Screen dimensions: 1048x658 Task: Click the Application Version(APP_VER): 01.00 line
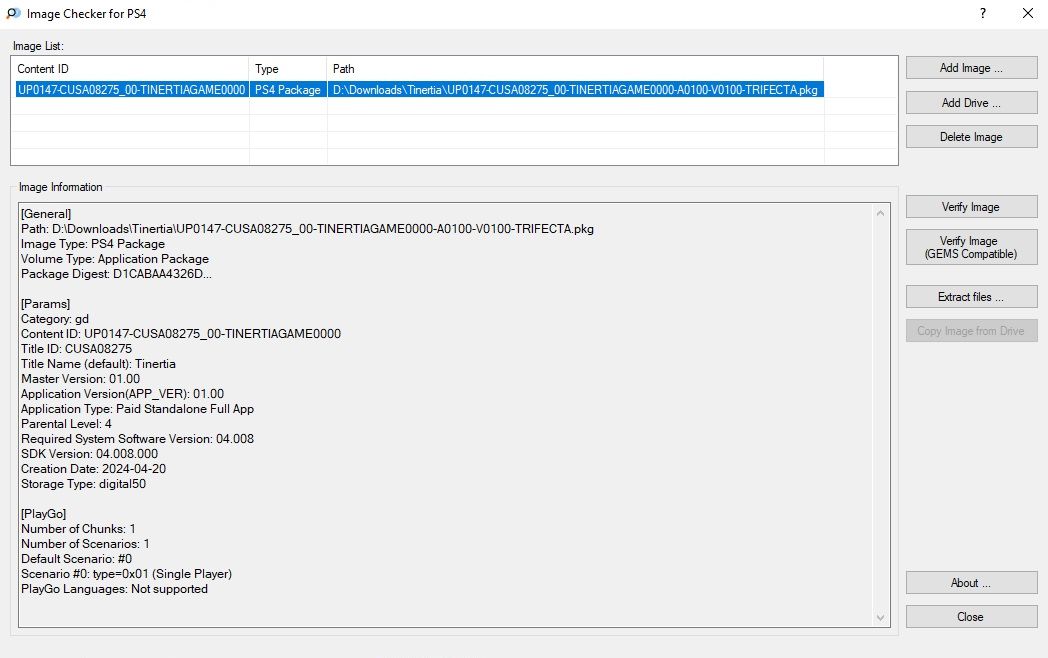tap(122, 394)
